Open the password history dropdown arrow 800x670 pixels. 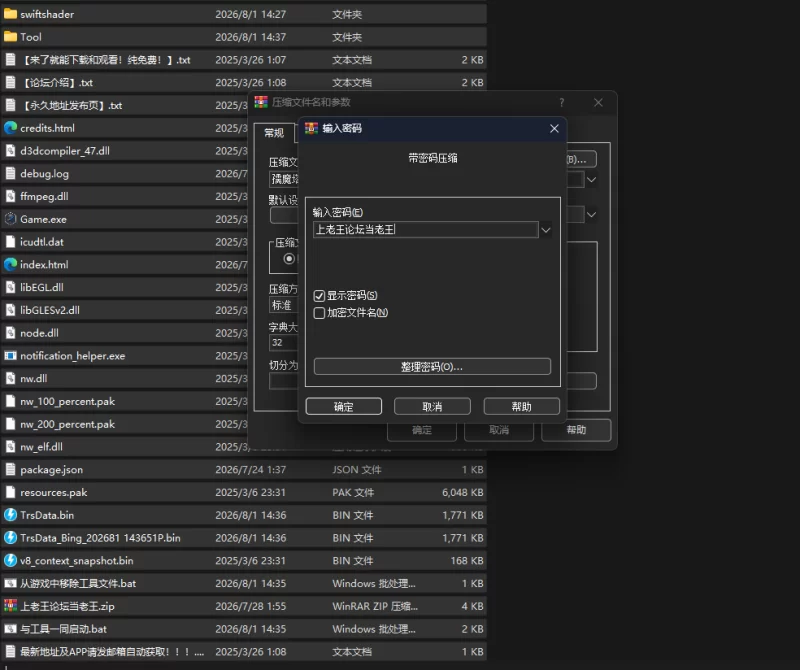(545, 230)
